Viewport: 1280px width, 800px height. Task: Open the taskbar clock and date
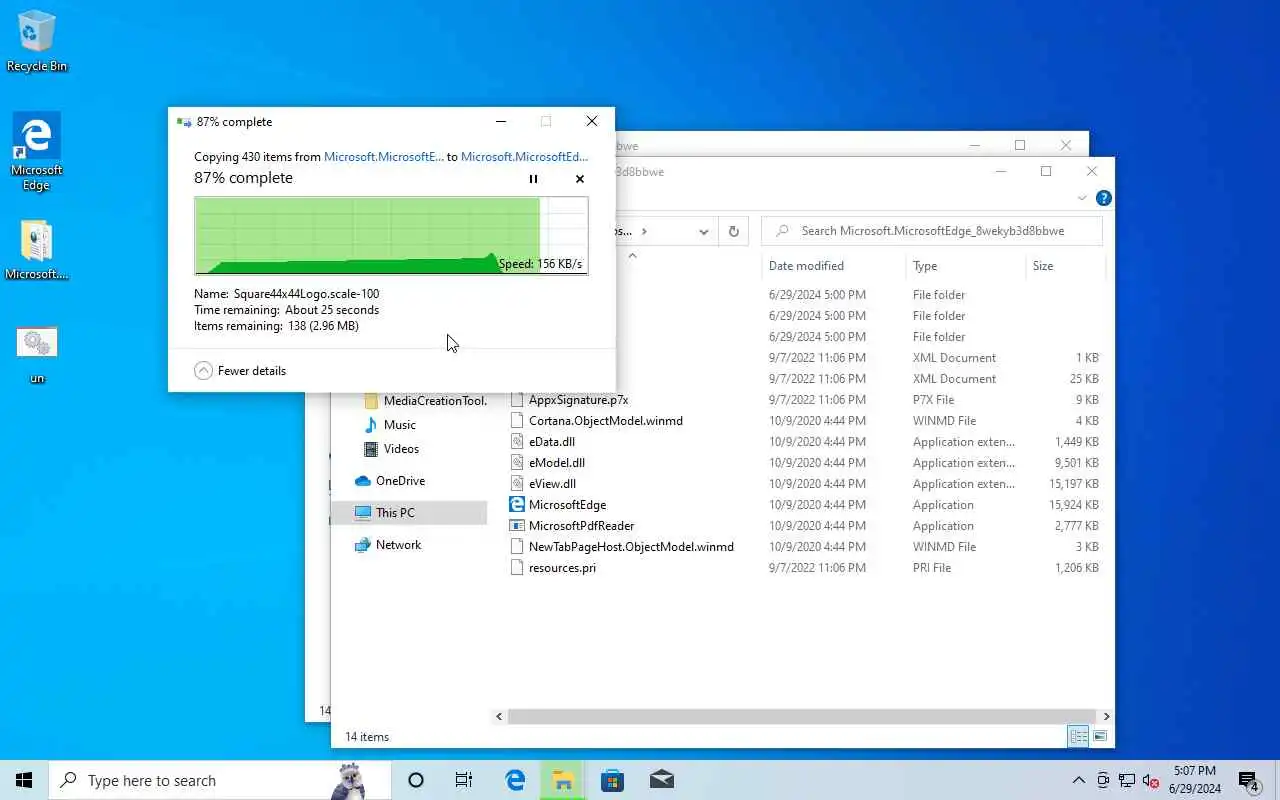pos(1194,780)
